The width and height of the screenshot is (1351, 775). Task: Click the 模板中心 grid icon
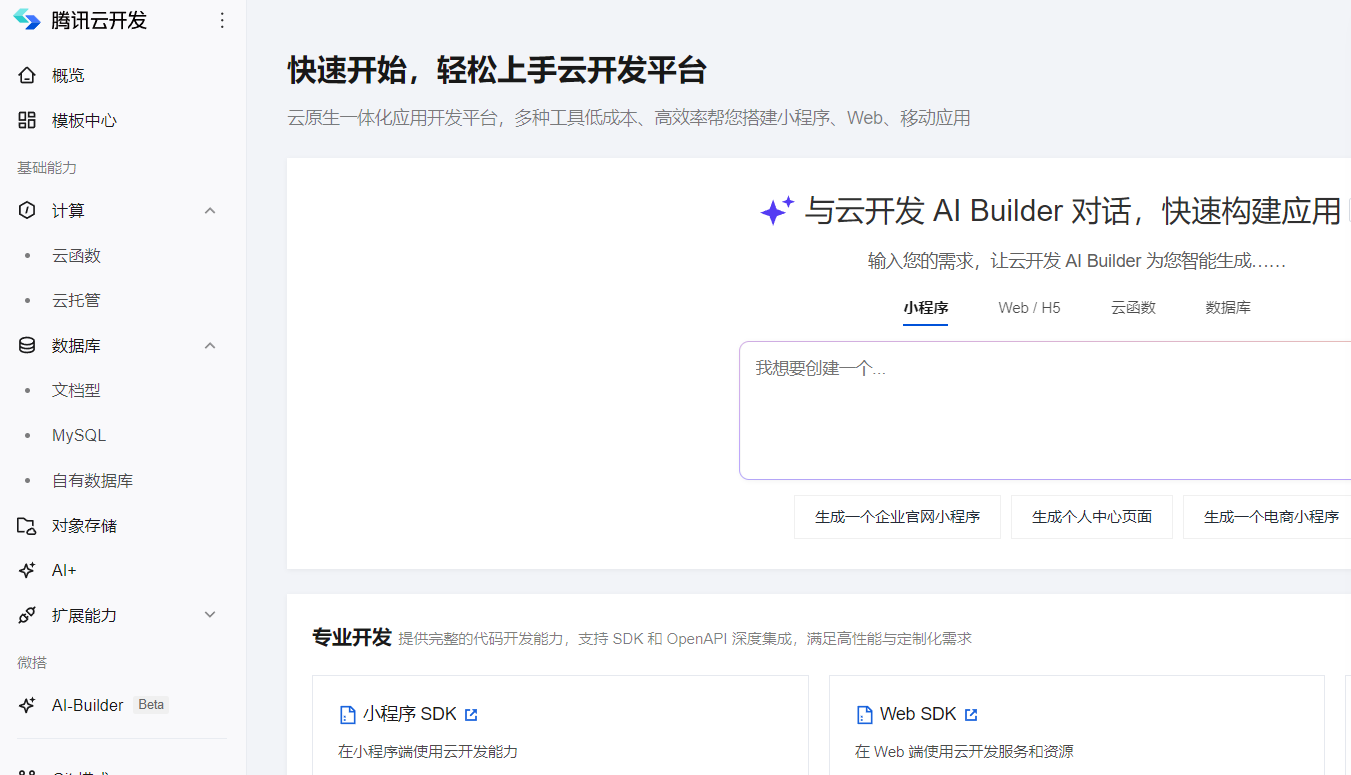coord(27,120)
